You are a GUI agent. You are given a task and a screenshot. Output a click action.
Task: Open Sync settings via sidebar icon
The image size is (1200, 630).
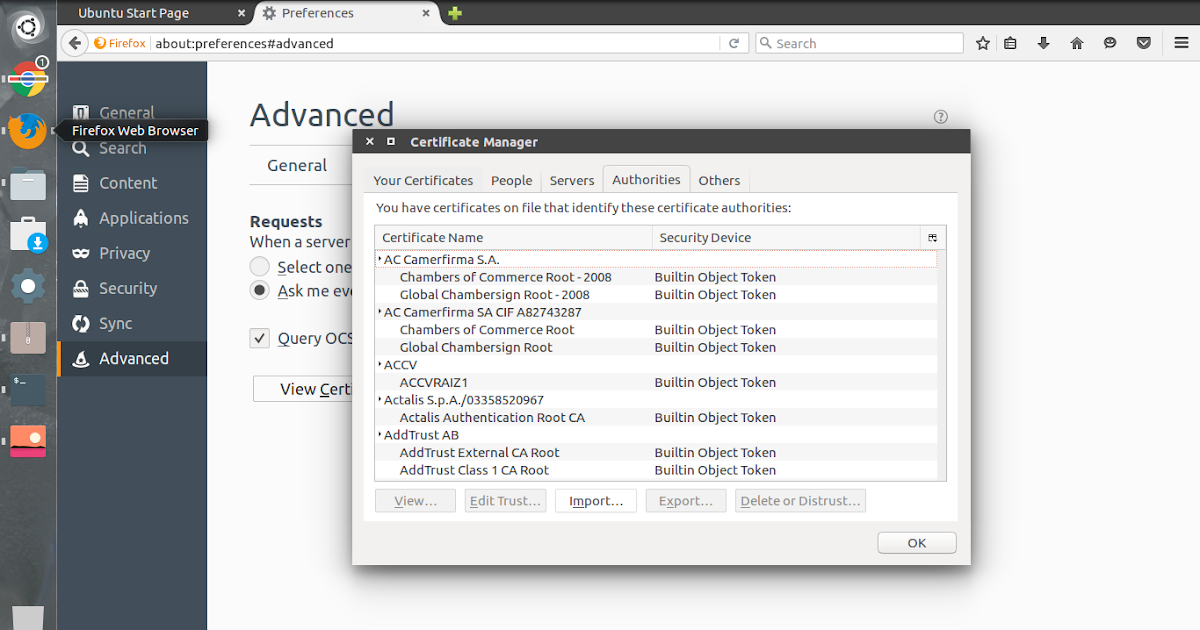[x=80, y=322]
